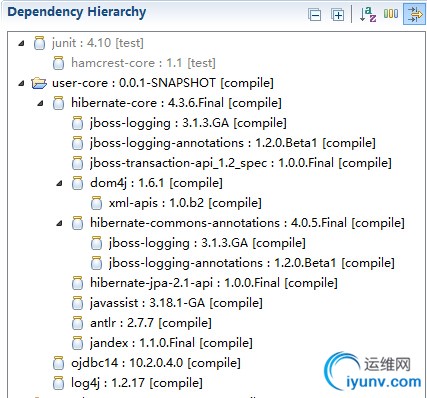The image size is (427, 398).
Task: Collapse the hibernate-core 4.3.6.Final node
Action: pyautogui.click(x=41, y=103)
